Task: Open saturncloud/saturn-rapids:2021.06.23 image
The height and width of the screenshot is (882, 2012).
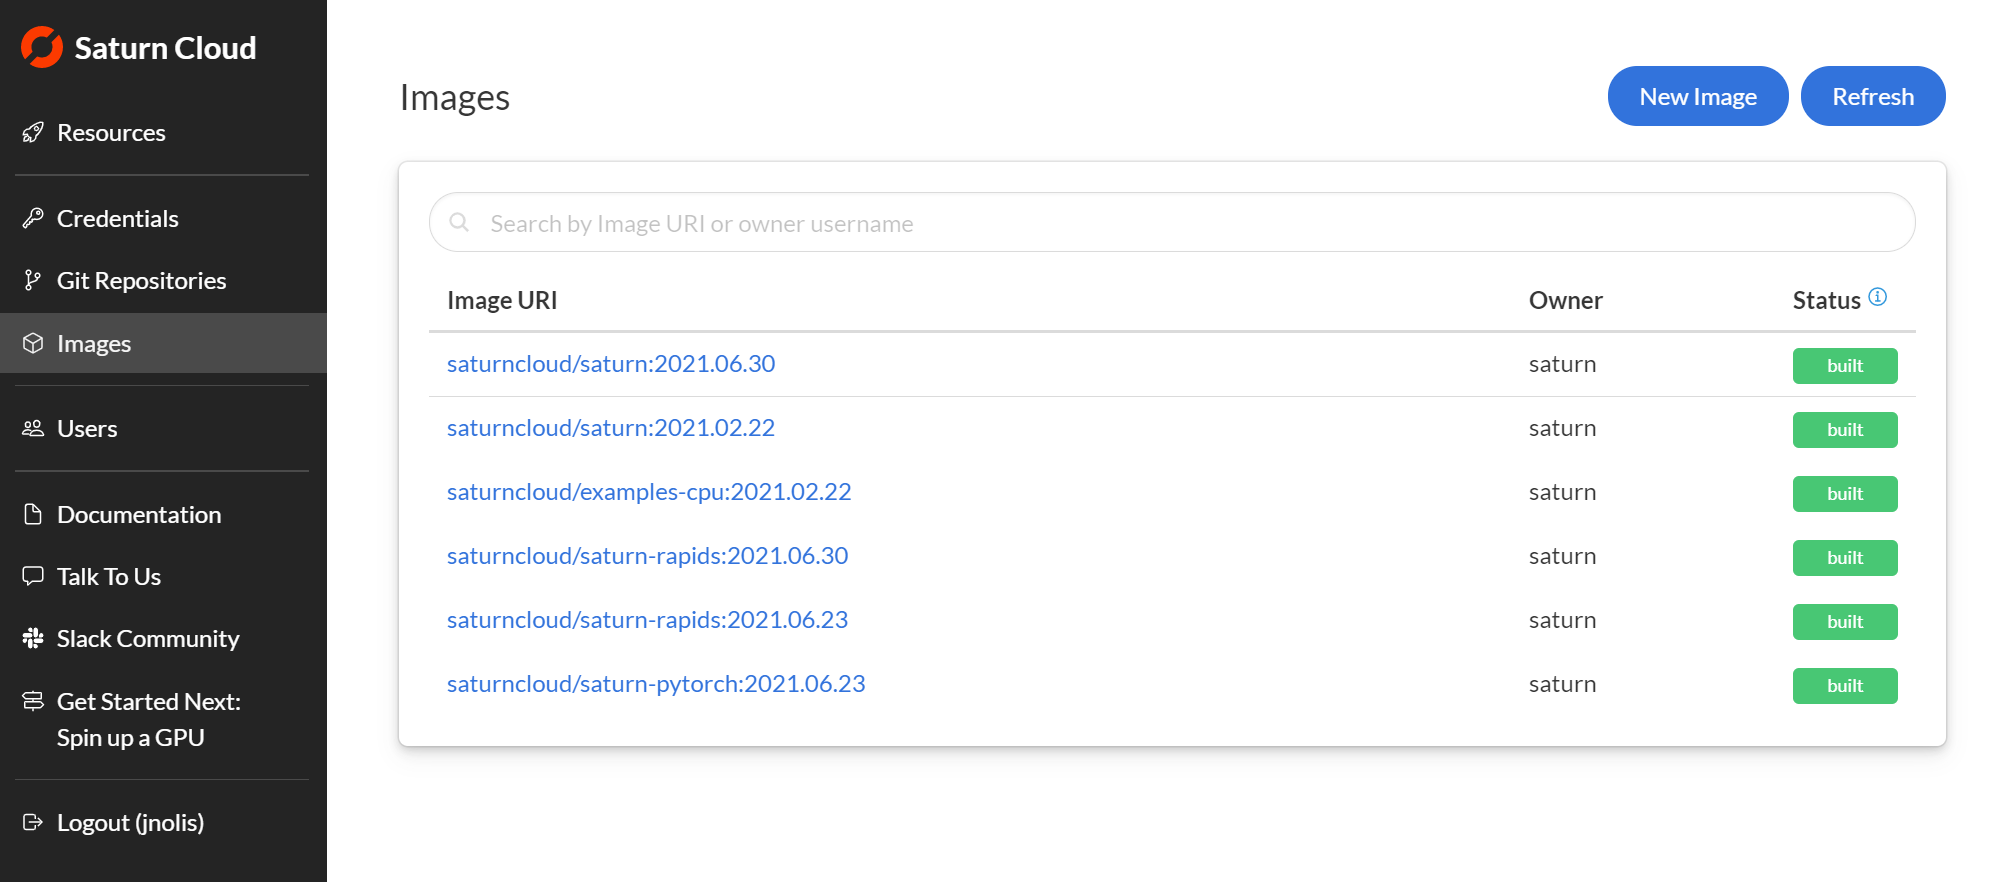Action: tap(647, 619)
